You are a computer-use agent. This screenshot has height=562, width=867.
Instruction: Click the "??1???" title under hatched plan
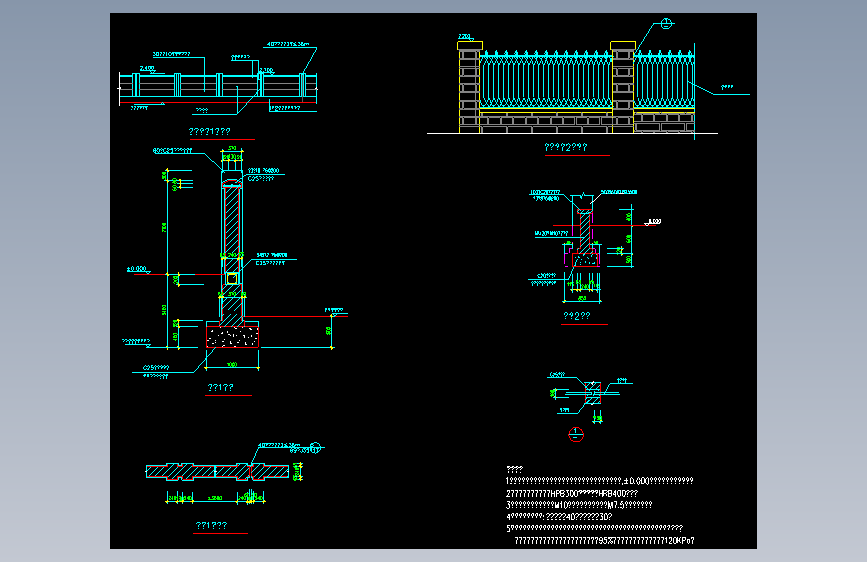click(x=211, y=525)
